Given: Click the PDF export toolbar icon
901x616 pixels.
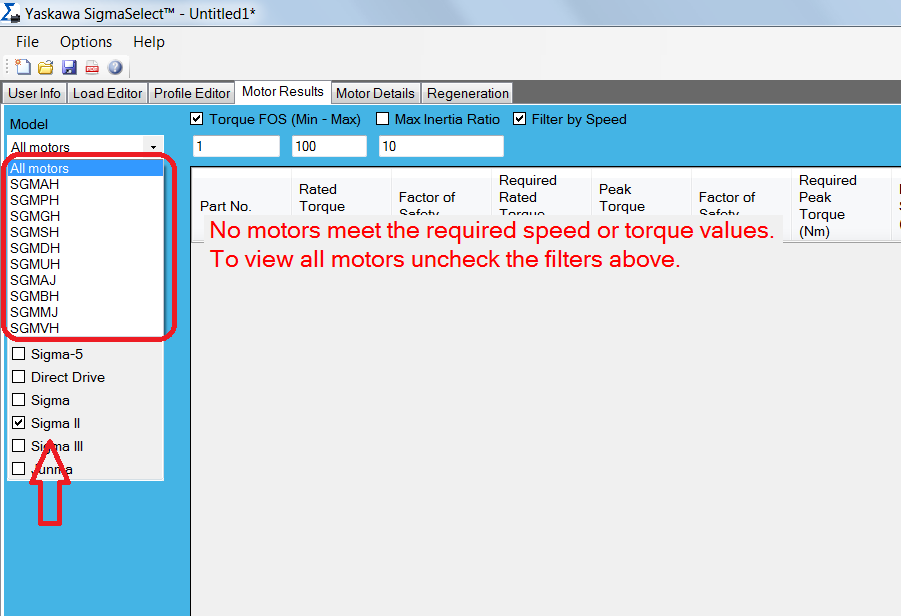Looking at the screenshot, I should tap(92, 68).
